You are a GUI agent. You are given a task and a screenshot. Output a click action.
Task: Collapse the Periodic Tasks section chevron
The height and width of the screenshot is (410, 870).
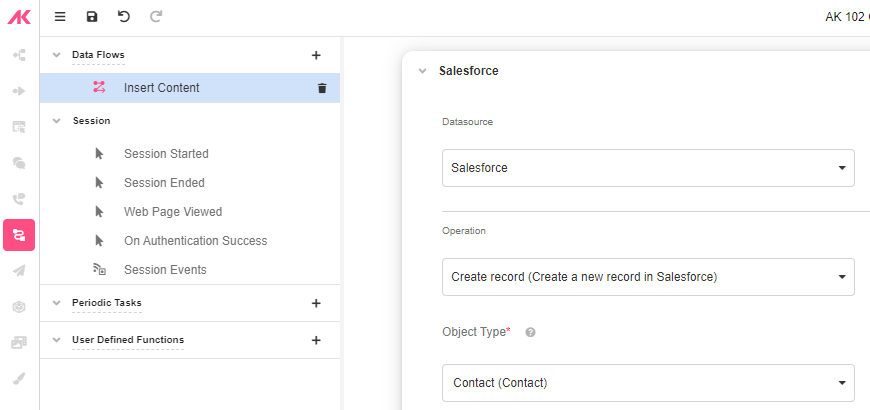56,303
